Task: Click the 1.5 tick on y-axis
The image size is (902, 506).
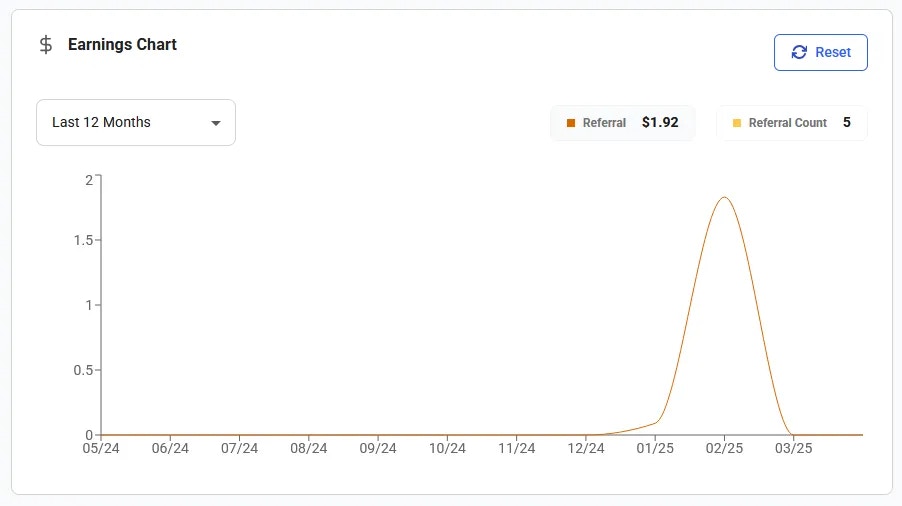Action: click(83, 240)
